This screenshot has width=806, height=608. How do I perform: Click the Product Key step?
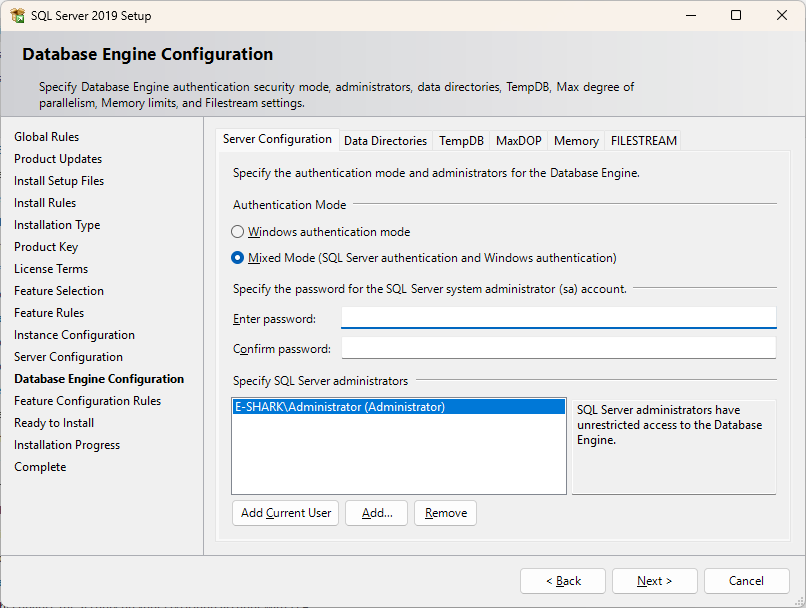pos(46,247)
